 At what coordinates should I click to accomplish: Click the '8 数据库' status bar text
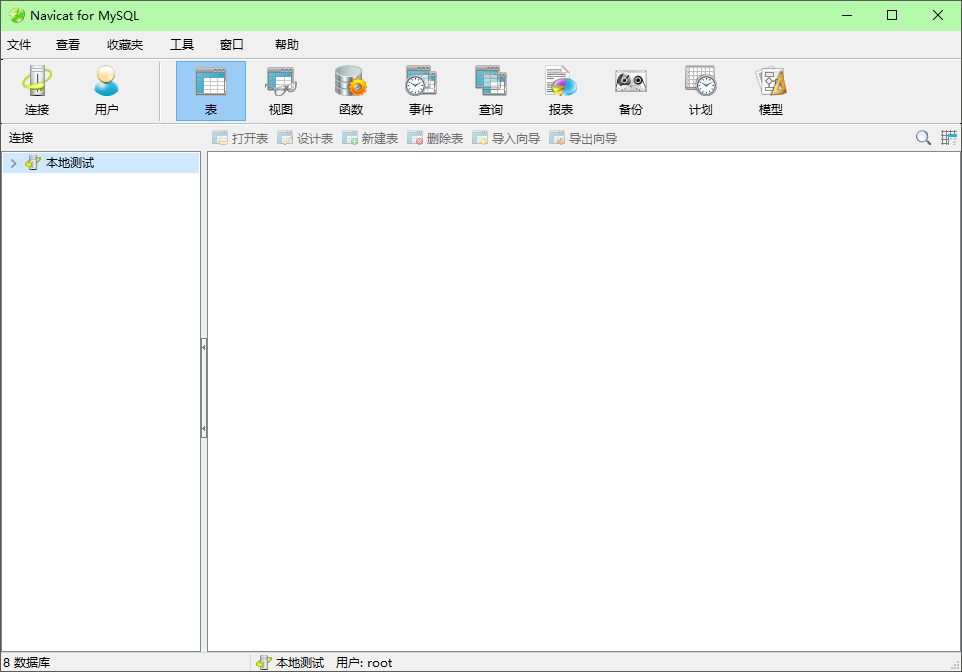pos(26,663)
